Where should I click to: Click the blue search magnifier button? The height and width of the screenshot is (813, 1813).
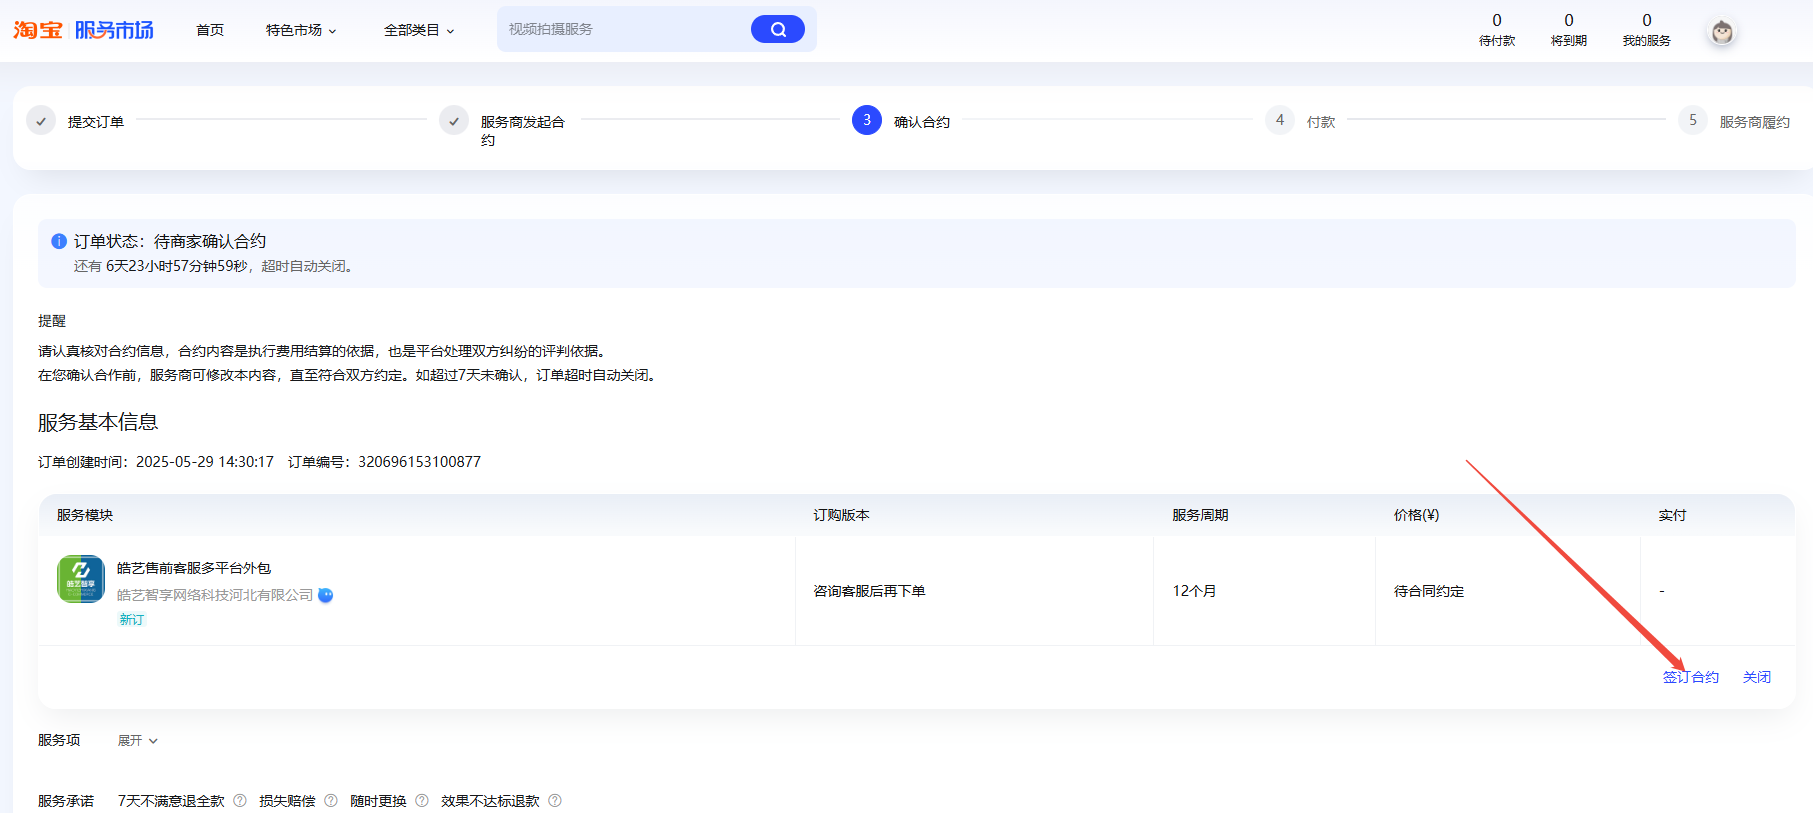(x=778, y=30)
